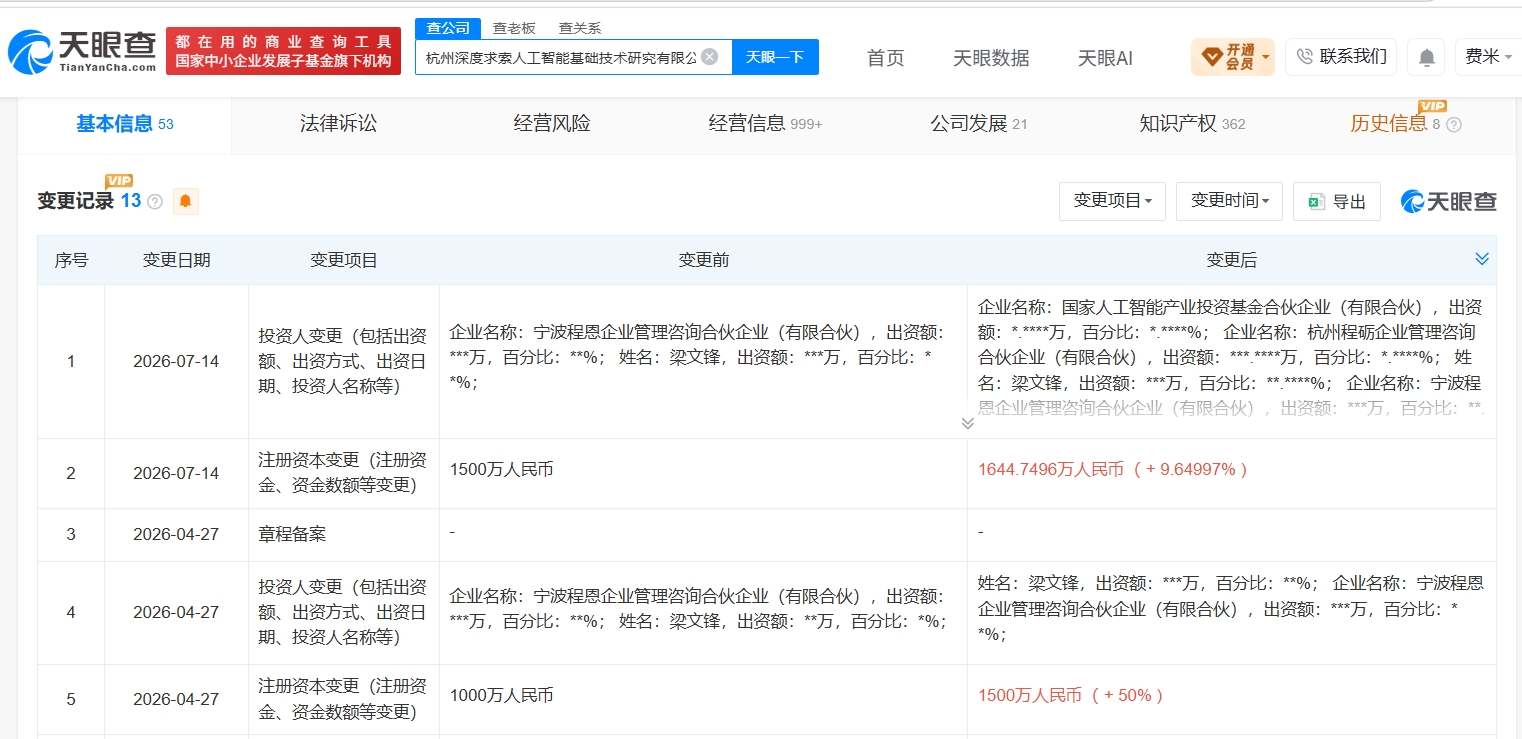
Task: Expand truncated text in row 1 变更后
Action: pos(967,423)
